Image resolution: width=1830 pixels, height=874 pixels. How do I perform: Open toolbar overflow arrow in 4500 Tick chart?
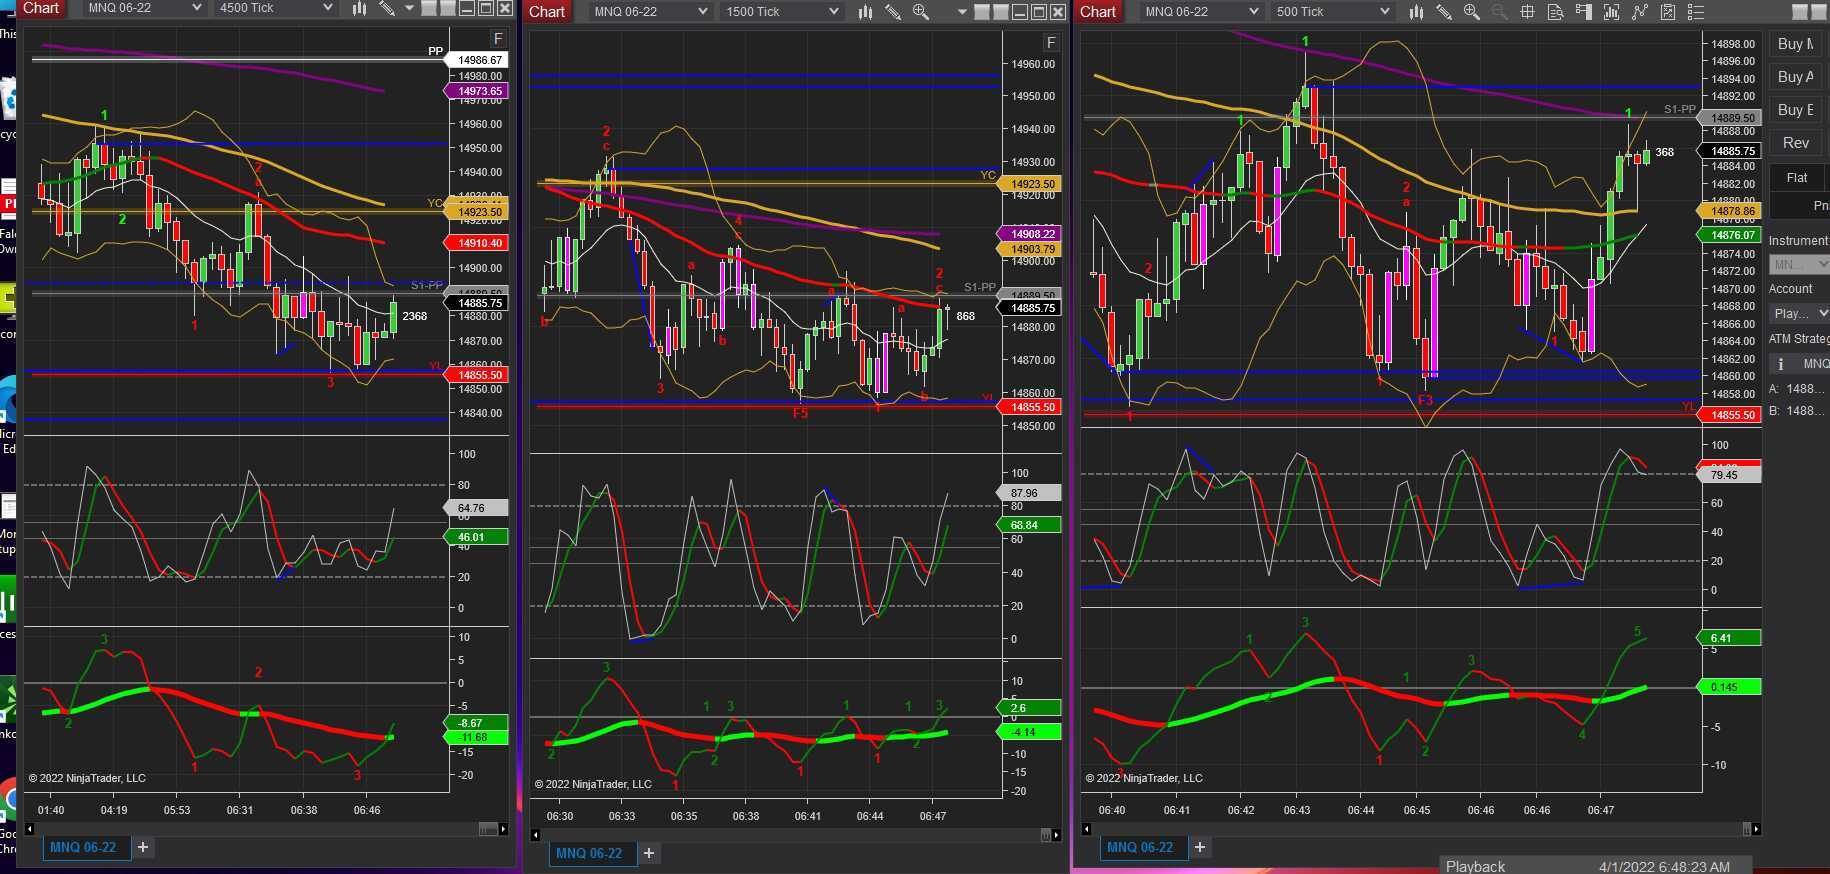point(410,8)
